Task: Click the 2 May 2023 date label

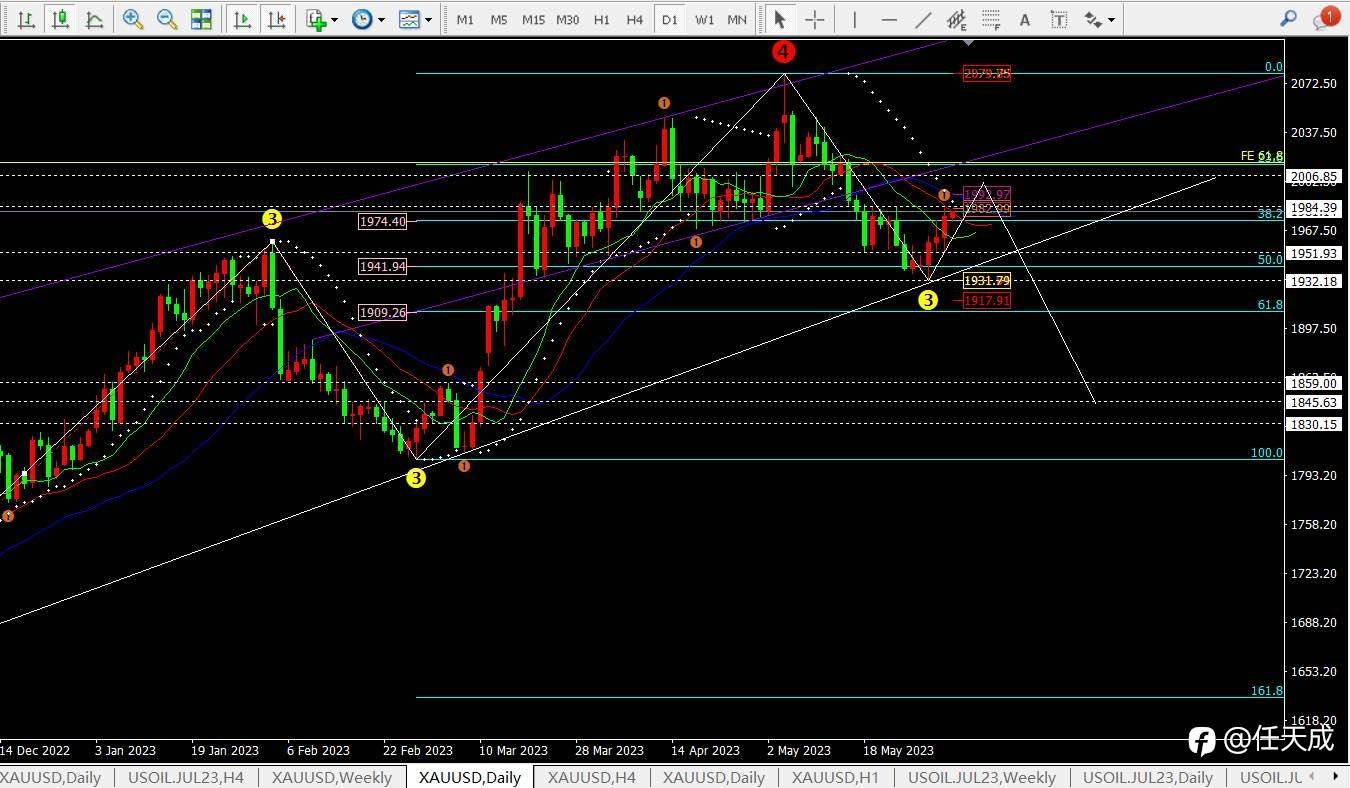Action: click(799, 751)
